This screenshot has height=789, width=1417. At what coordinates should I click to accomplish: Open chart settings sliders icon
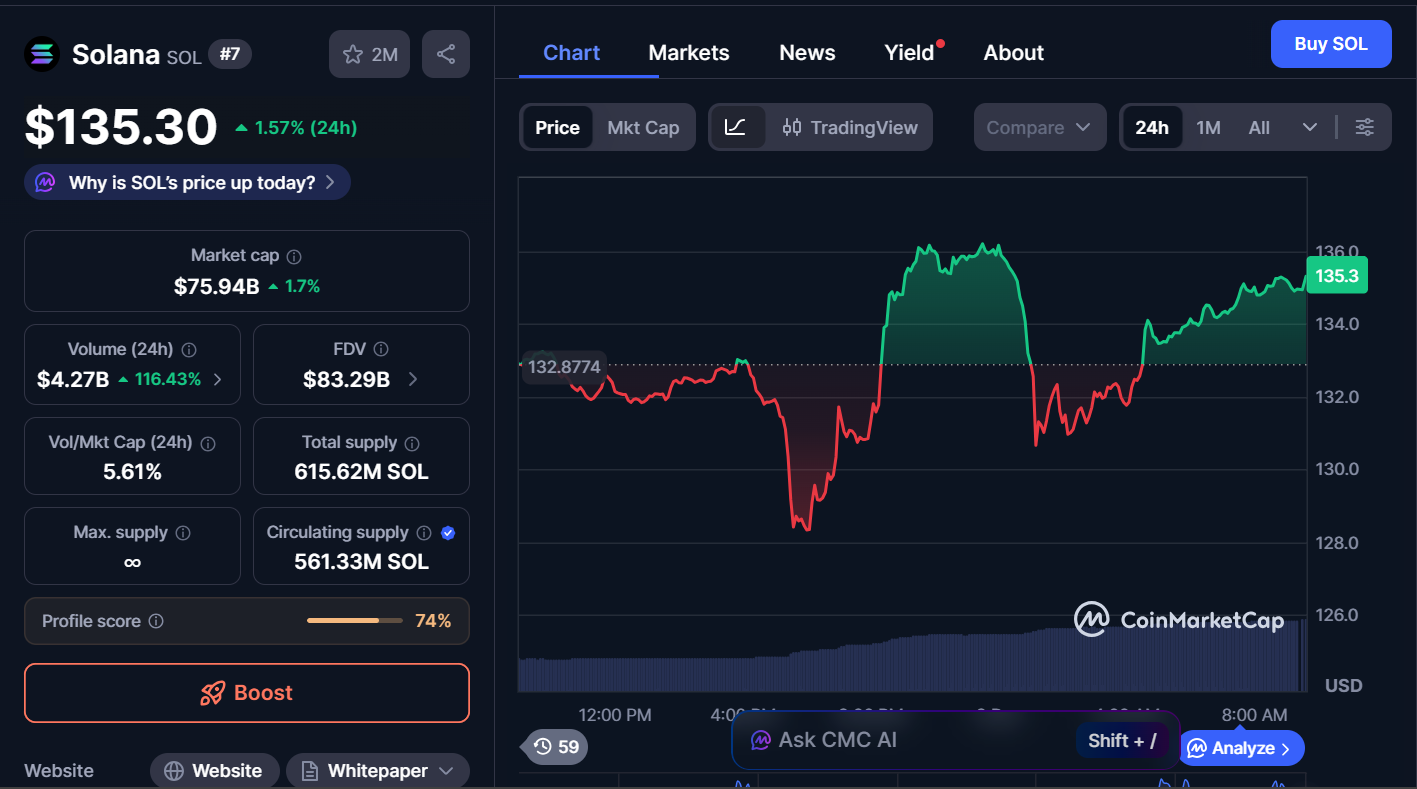coord(1365,127)
